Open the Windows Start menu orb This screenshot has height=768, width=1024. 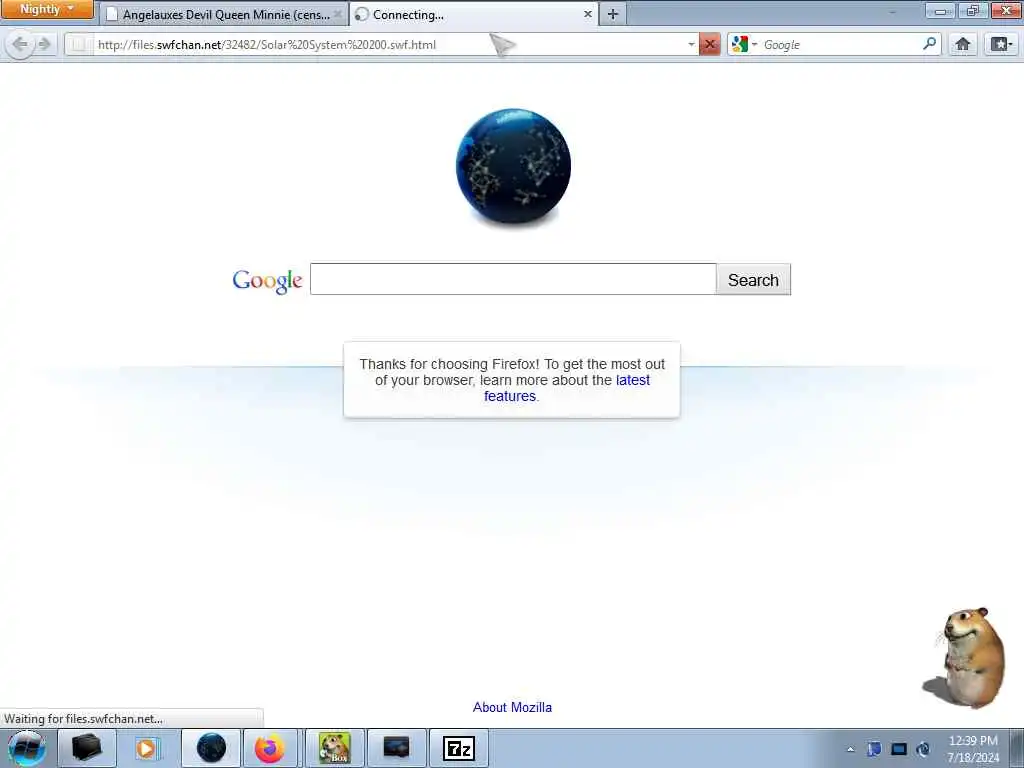(26, 748)
